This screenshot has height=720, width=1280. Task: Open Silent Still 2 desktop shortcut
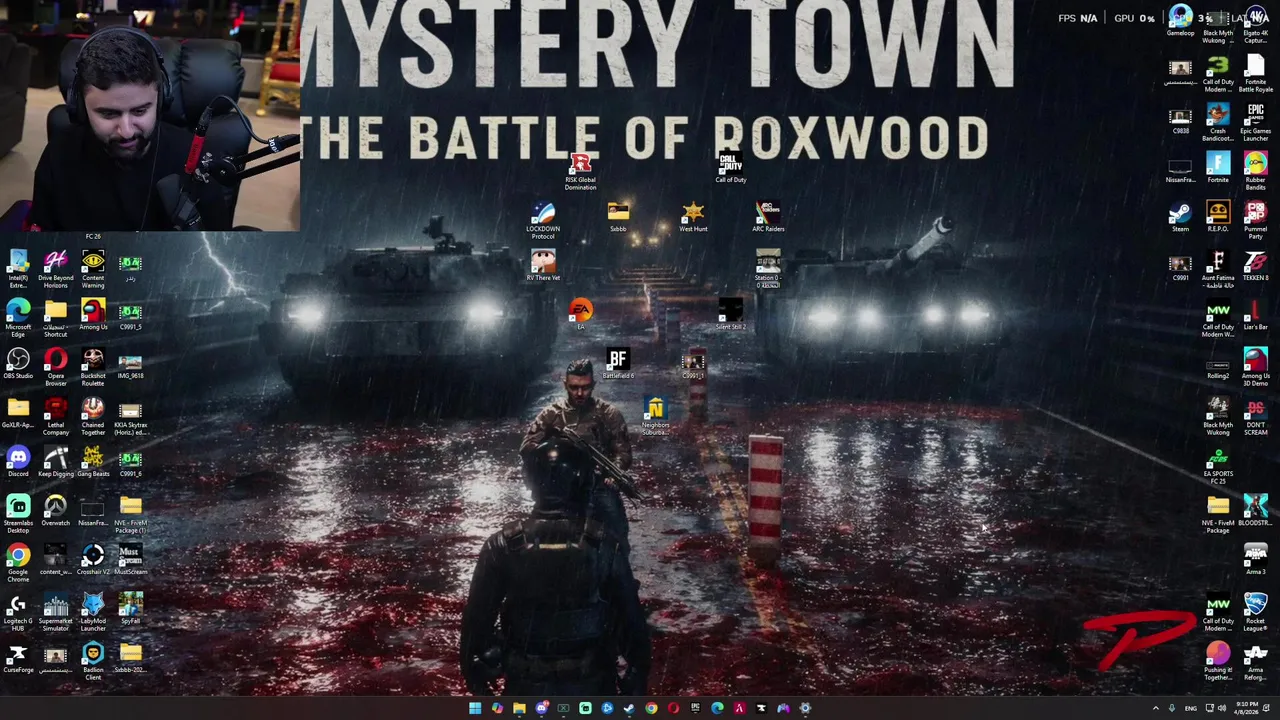(x=730, y=315)
